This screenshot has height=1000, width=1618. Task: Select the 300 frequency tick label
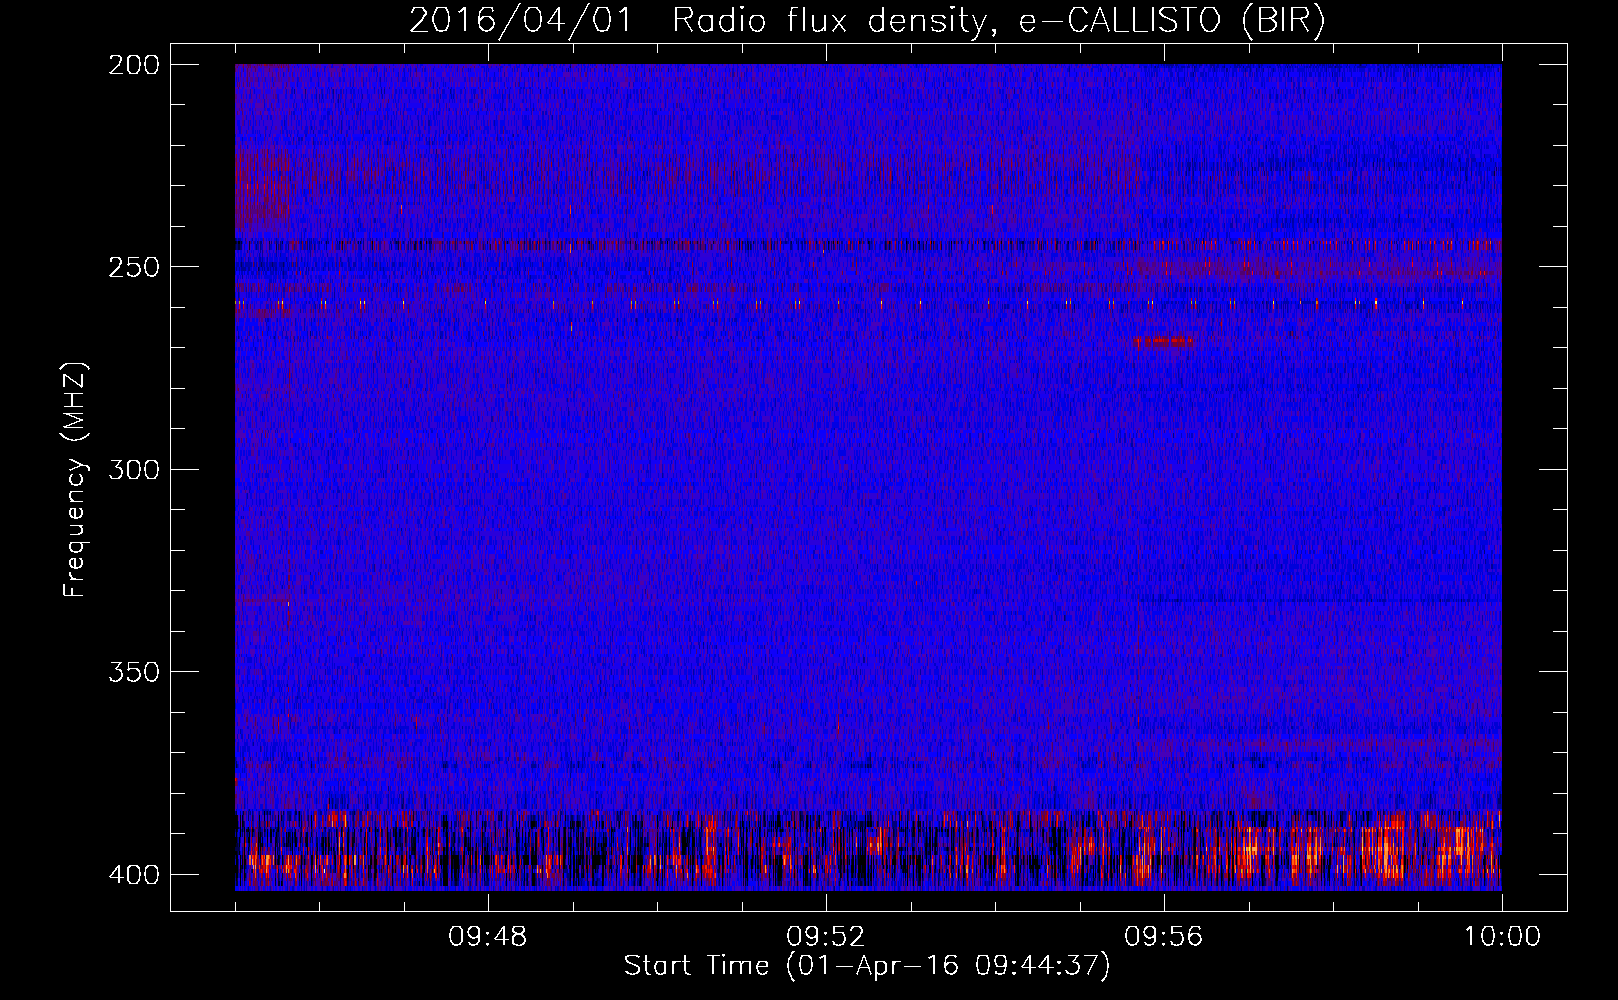[134, 470]
